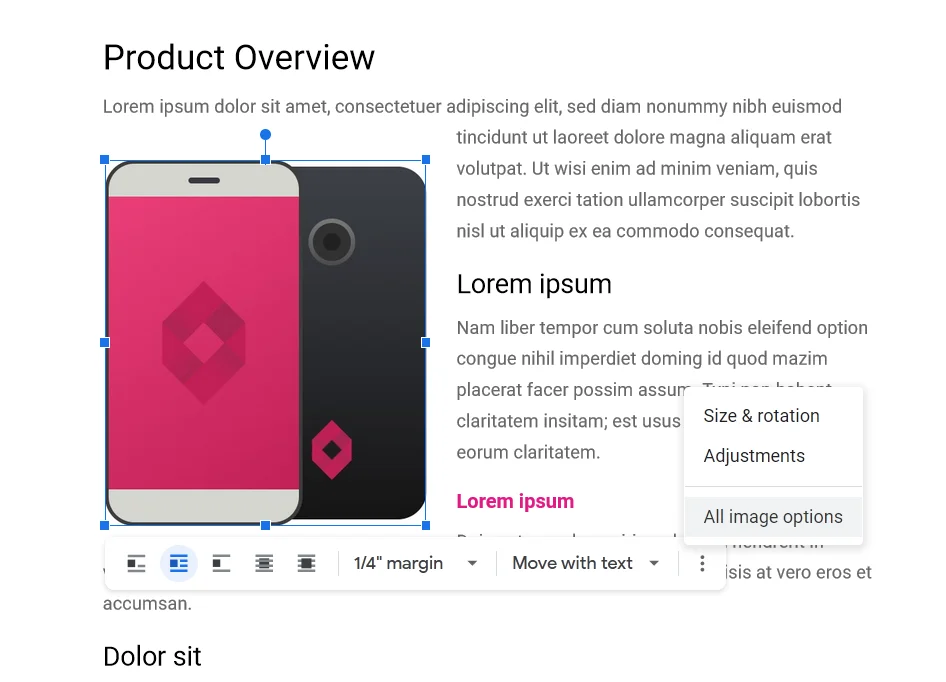
Task: Select All image options
Action: [x=773, y=517]
